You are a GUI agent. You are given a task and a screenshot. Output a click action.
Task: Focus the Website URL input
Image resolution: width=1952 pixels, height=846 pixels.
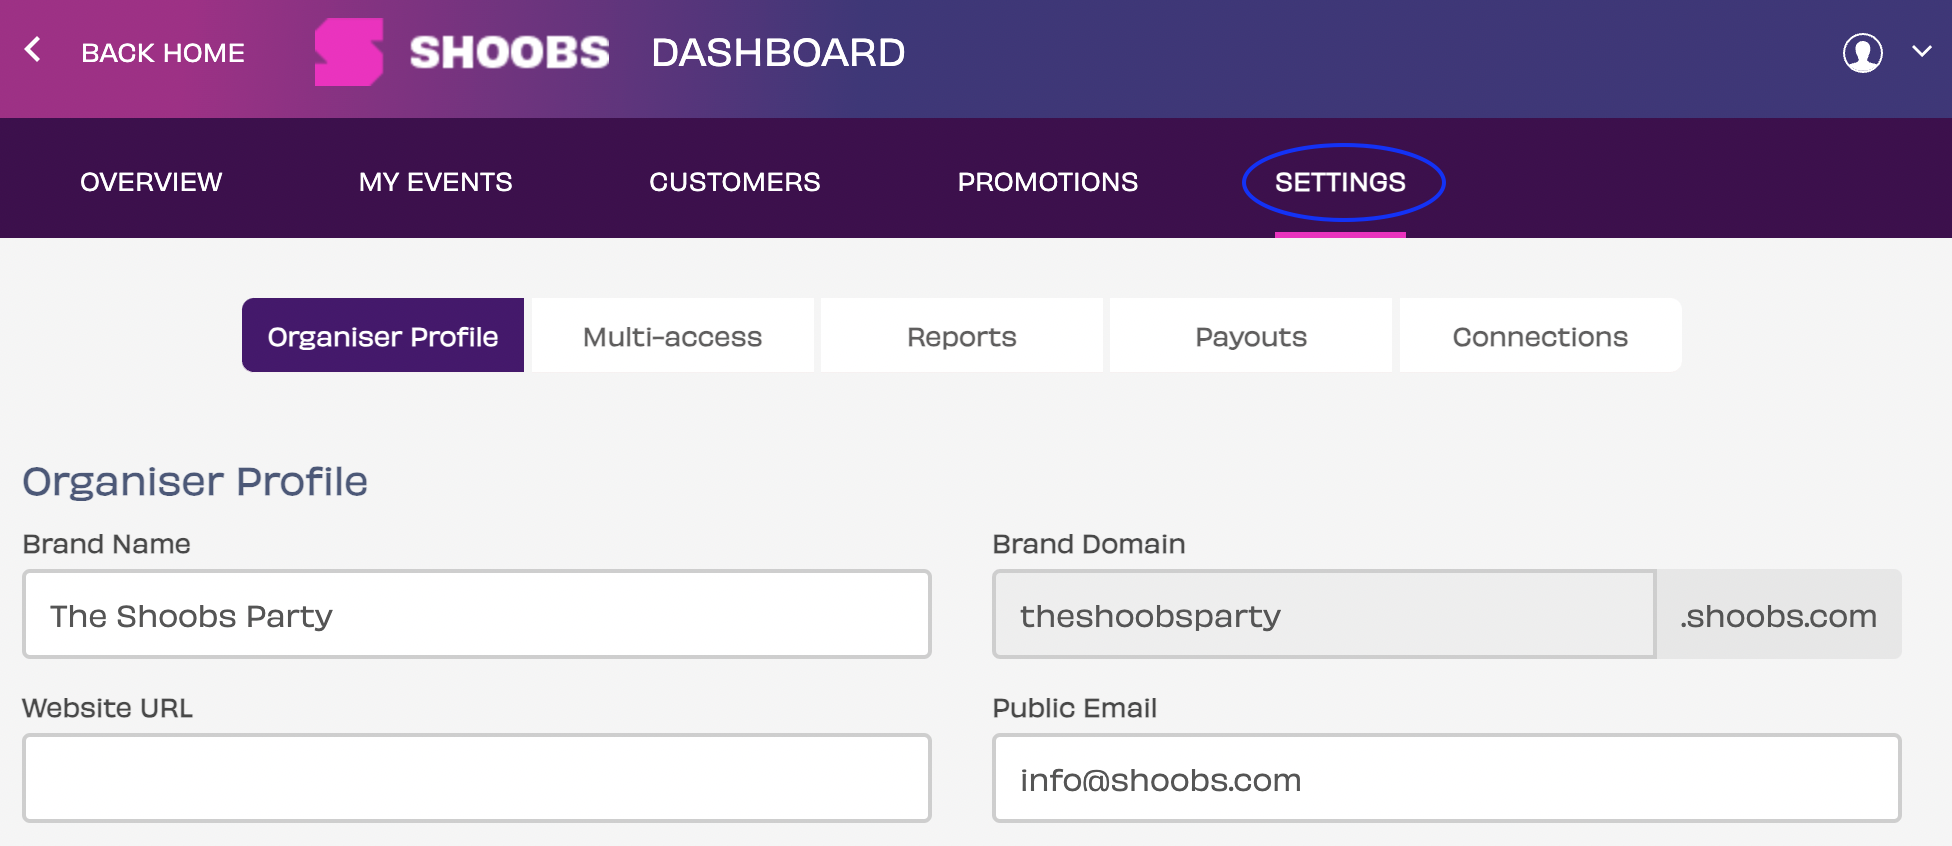(x=477, y=778)
